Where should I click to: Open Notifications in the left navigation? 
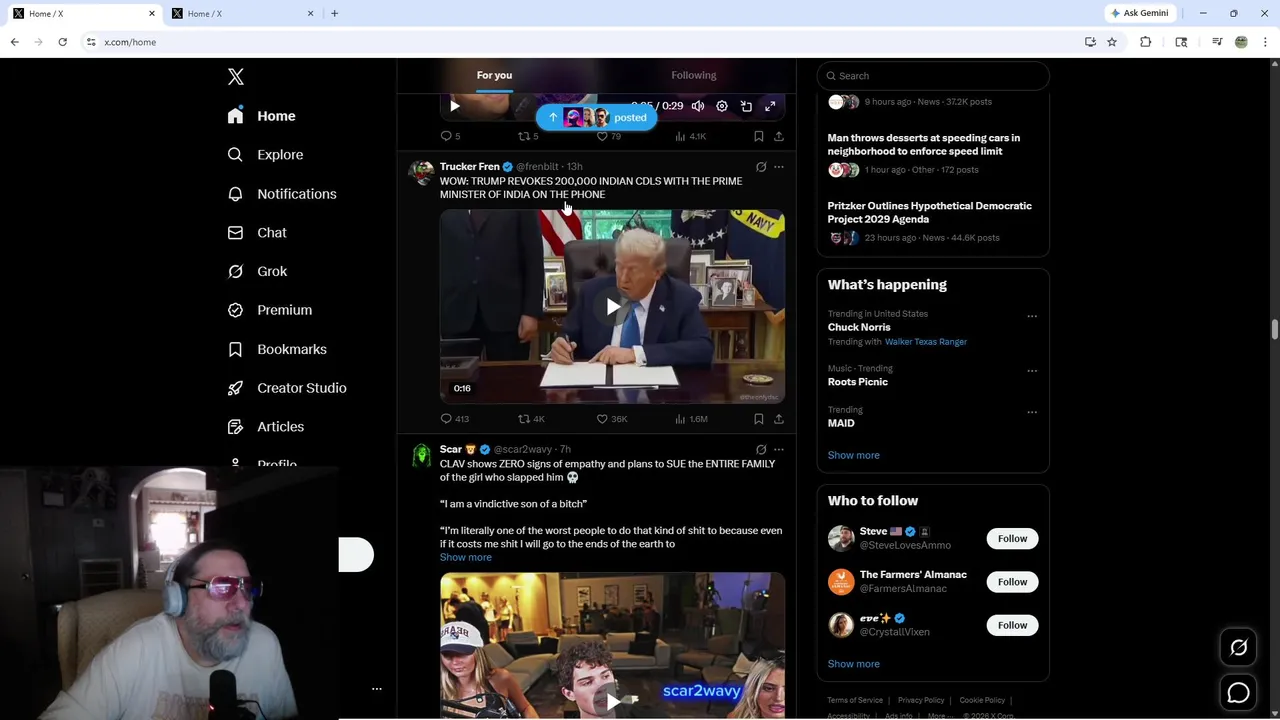click(282, 194)
